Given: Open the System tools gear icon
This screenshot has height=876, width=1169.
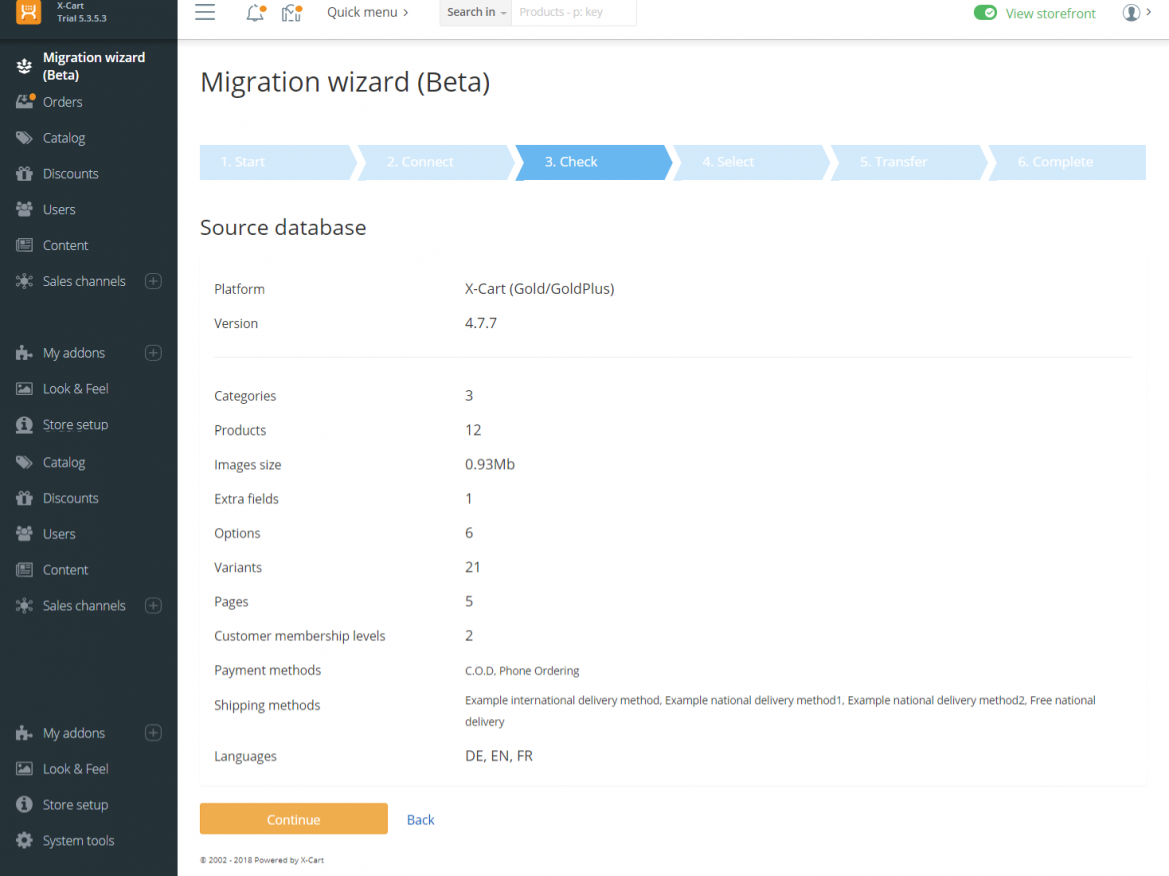Looking at the screenshot, I should pyautogui.click(x=23, y=840).
